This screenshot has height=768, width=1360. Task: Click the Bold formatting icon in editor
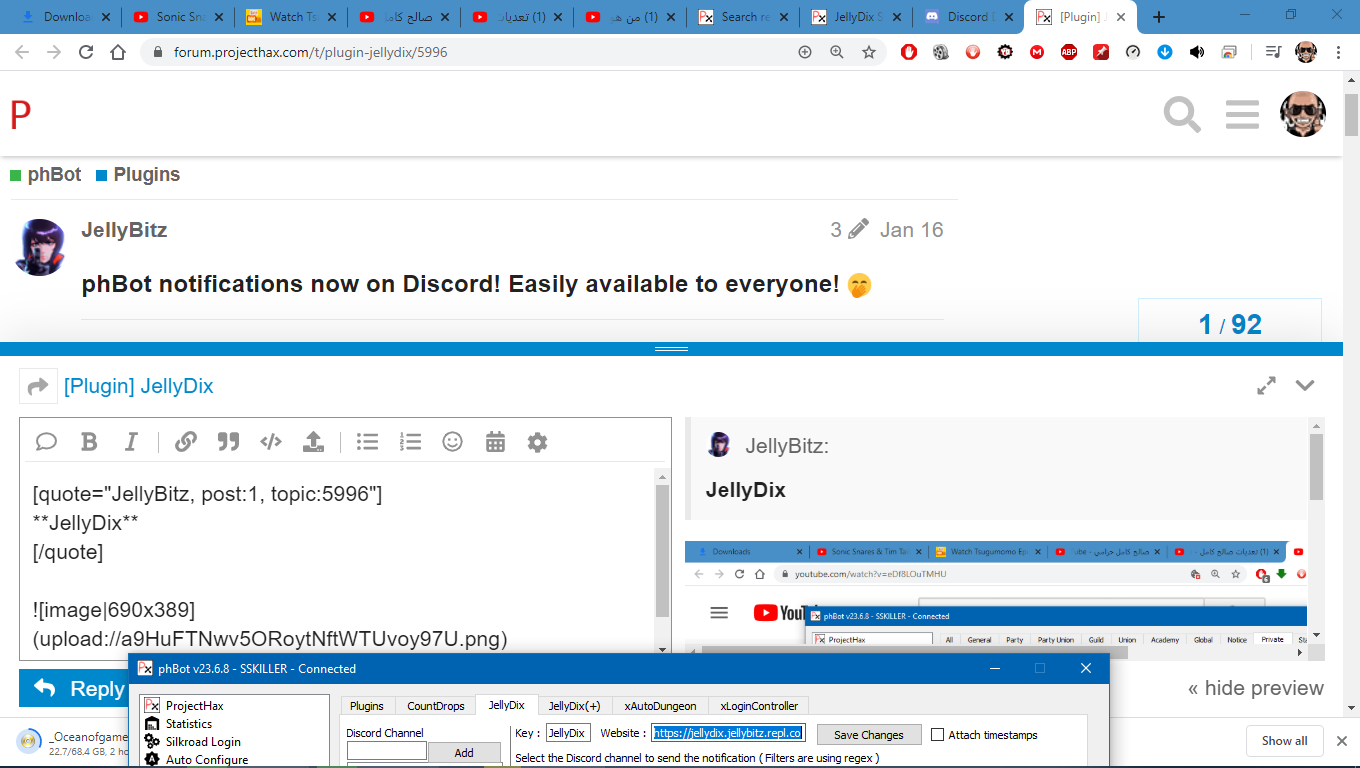click(89, 442)
